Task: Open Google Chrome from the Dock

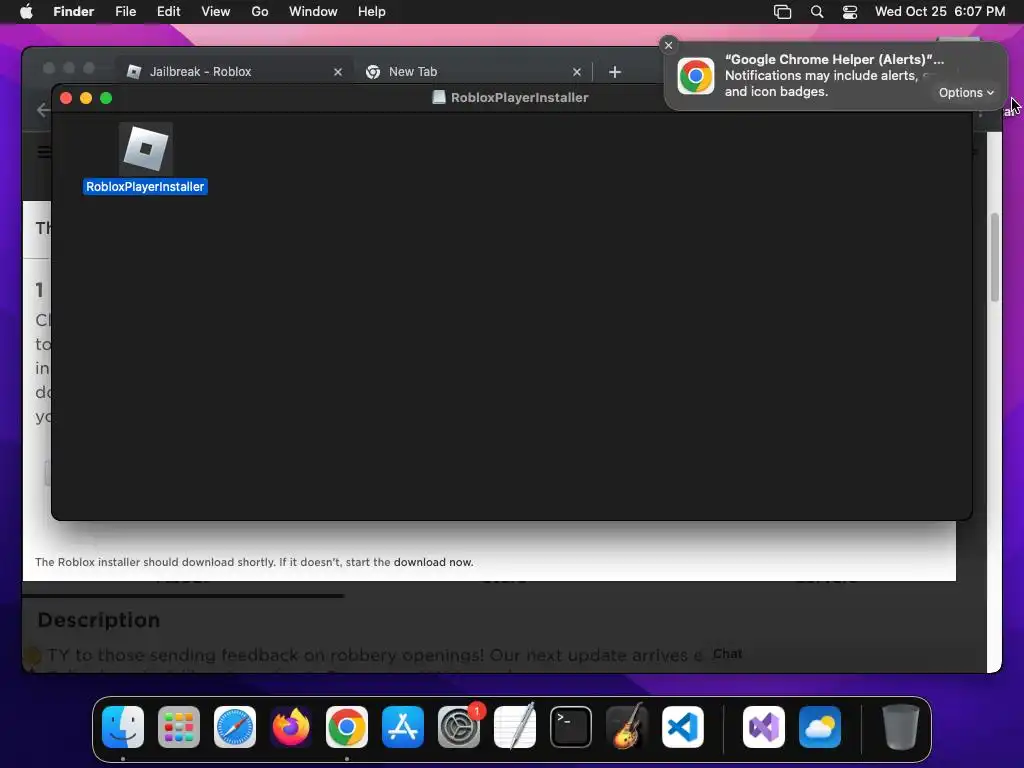Action: (347, 727)
